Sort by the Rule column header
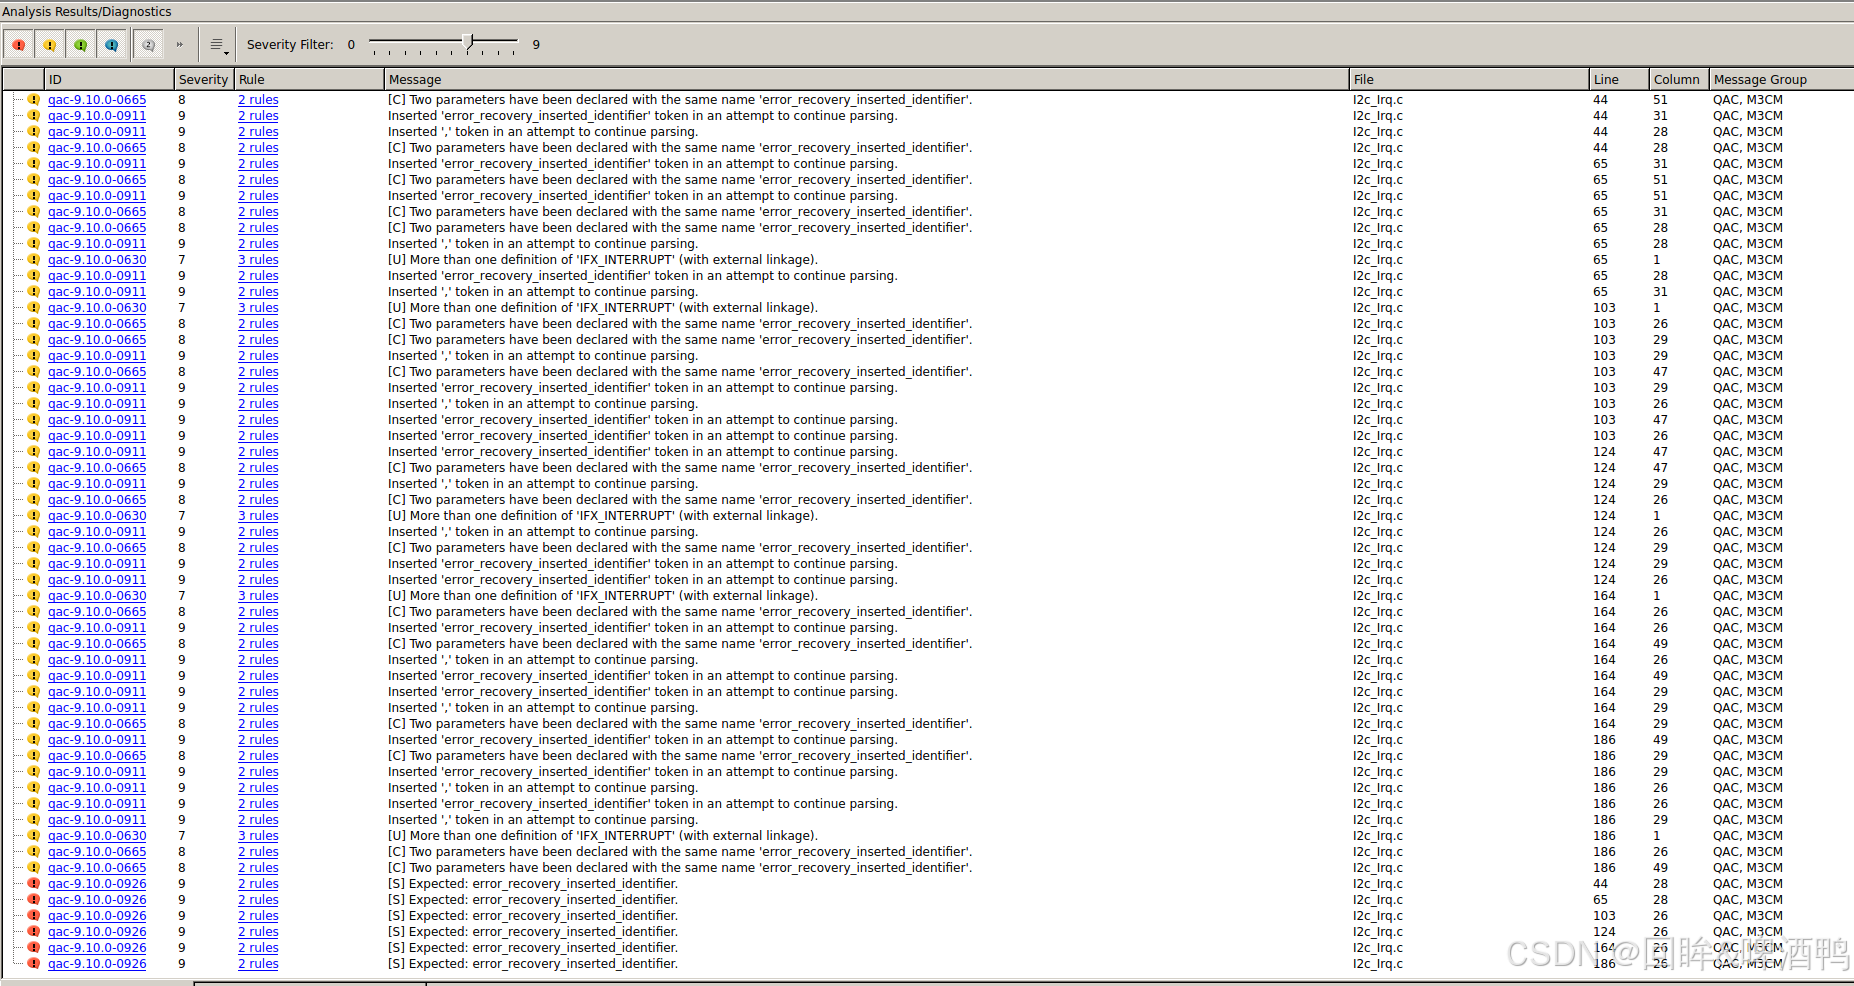Screen dimensions: 1854x986 click(309, 79)
